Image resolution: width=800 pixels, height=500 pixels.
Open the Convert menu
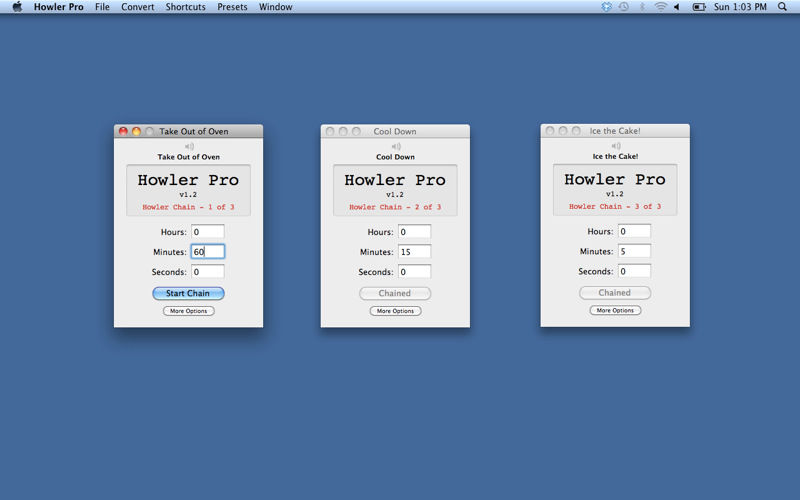click(x=138, y=7)
